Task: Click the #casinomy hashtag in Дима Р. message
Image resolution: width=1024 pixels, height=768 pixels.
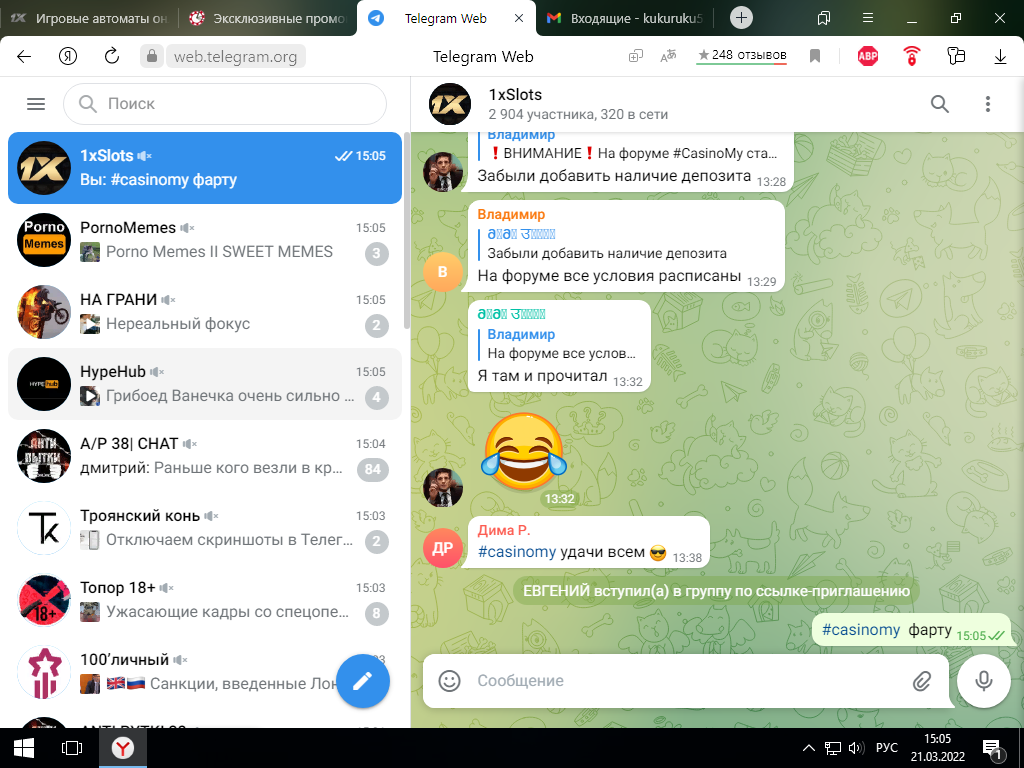Action: click(516, 552)
